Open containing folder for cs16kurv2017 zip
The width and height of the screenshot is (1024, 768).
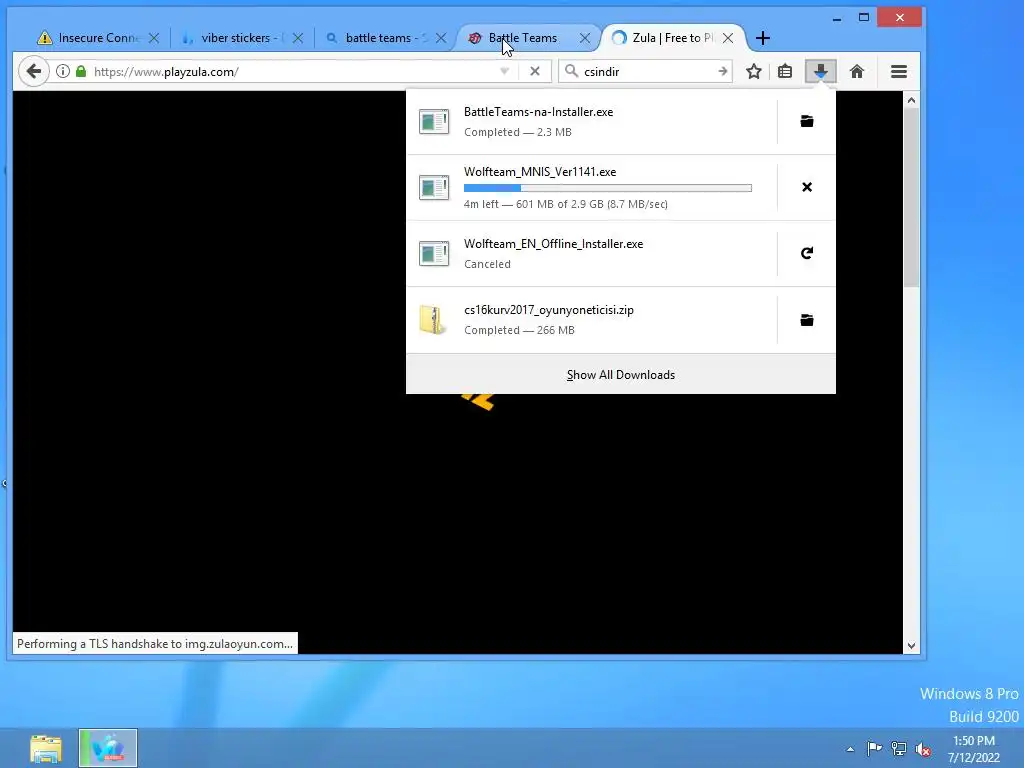[x=807, y=319]
